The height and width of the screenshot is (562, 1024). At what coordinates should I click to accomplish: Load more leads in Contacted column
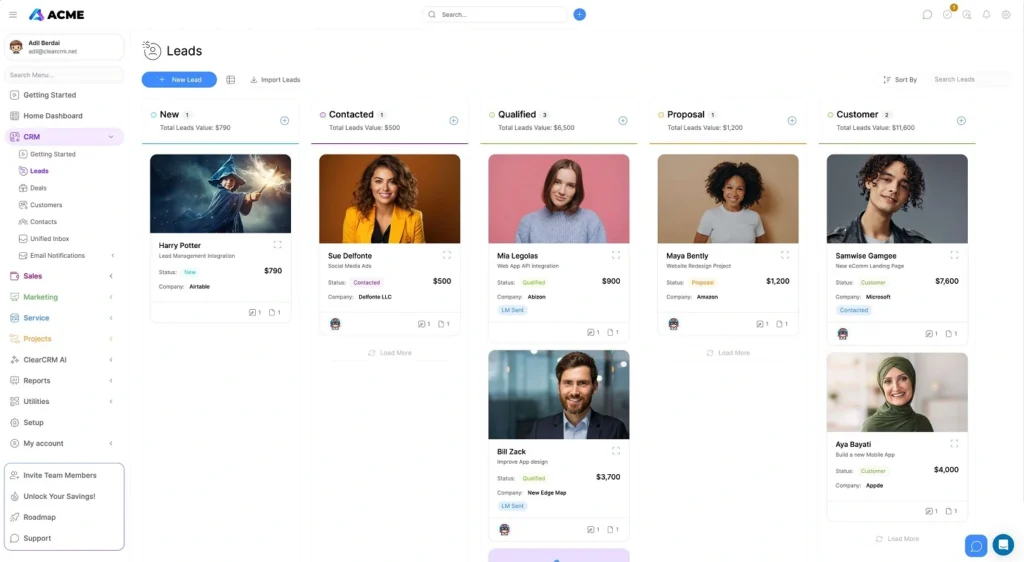390,352
